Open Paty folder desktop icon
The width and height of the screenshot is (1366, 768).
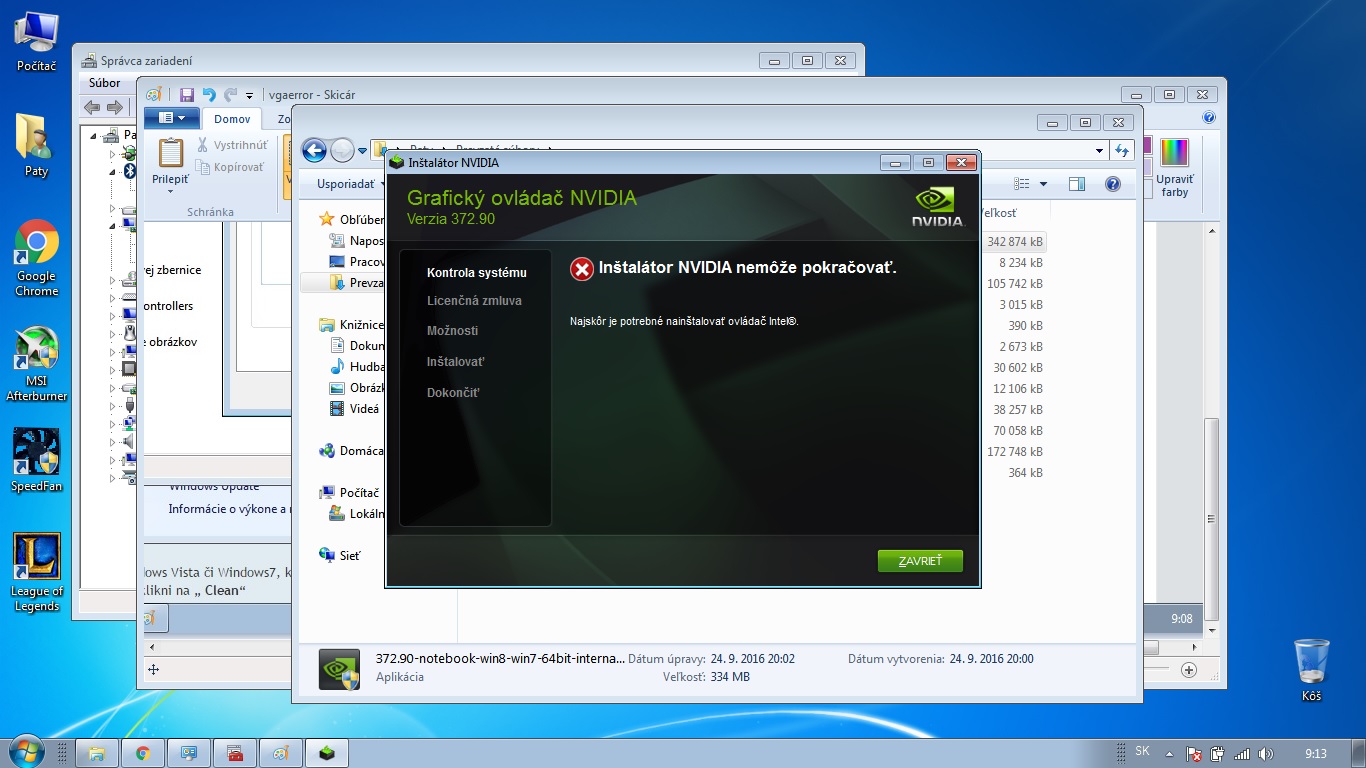click(36, 146)
